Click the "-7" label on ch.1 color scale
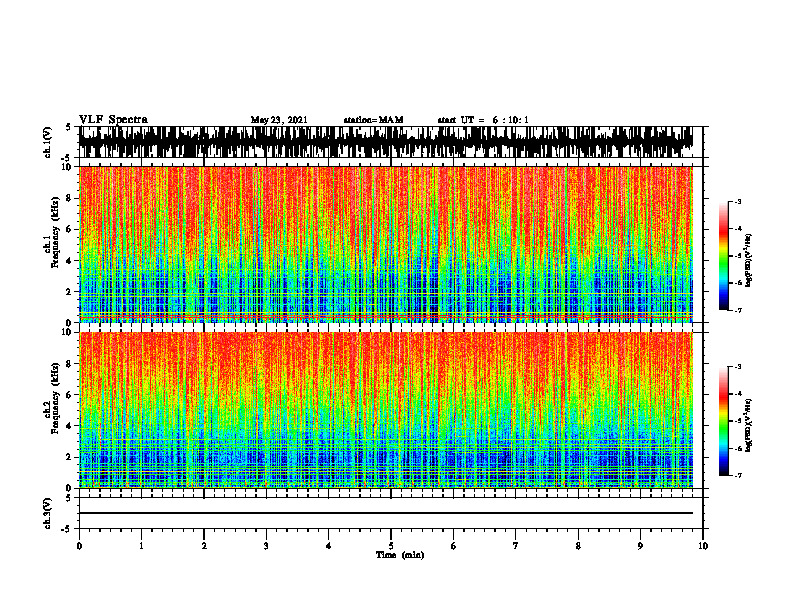Screen dimensions: 792x612 pyautogui.click(x=738, y=310)
